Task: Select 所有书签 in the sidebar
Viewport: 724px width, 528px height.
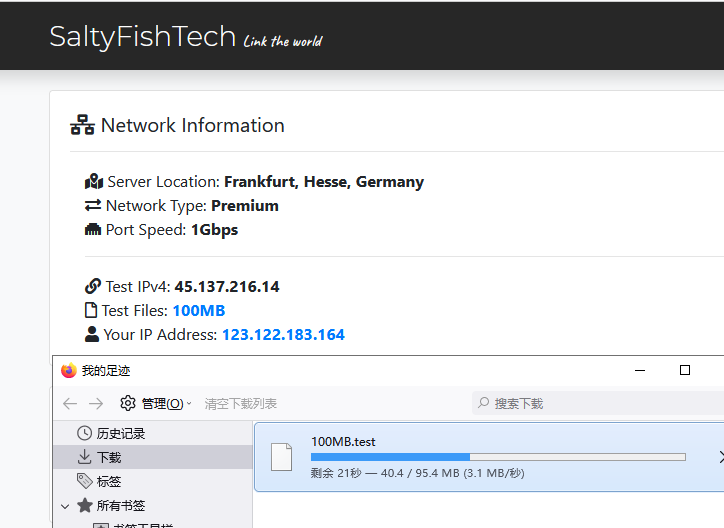Action: pyautogui.click(x=153, y=505)
